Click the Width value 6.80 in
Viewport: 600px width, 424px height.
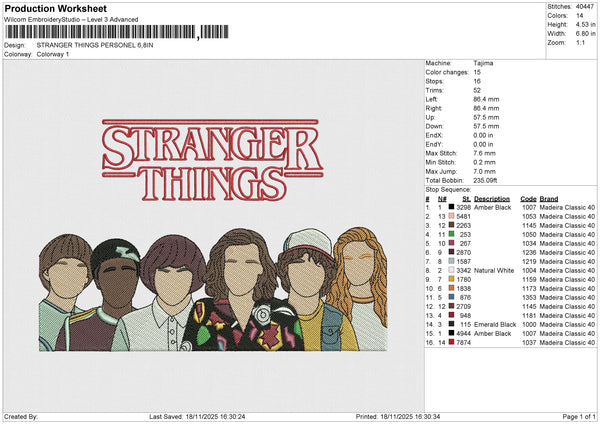pyautogui.click(x=585, y=34)
